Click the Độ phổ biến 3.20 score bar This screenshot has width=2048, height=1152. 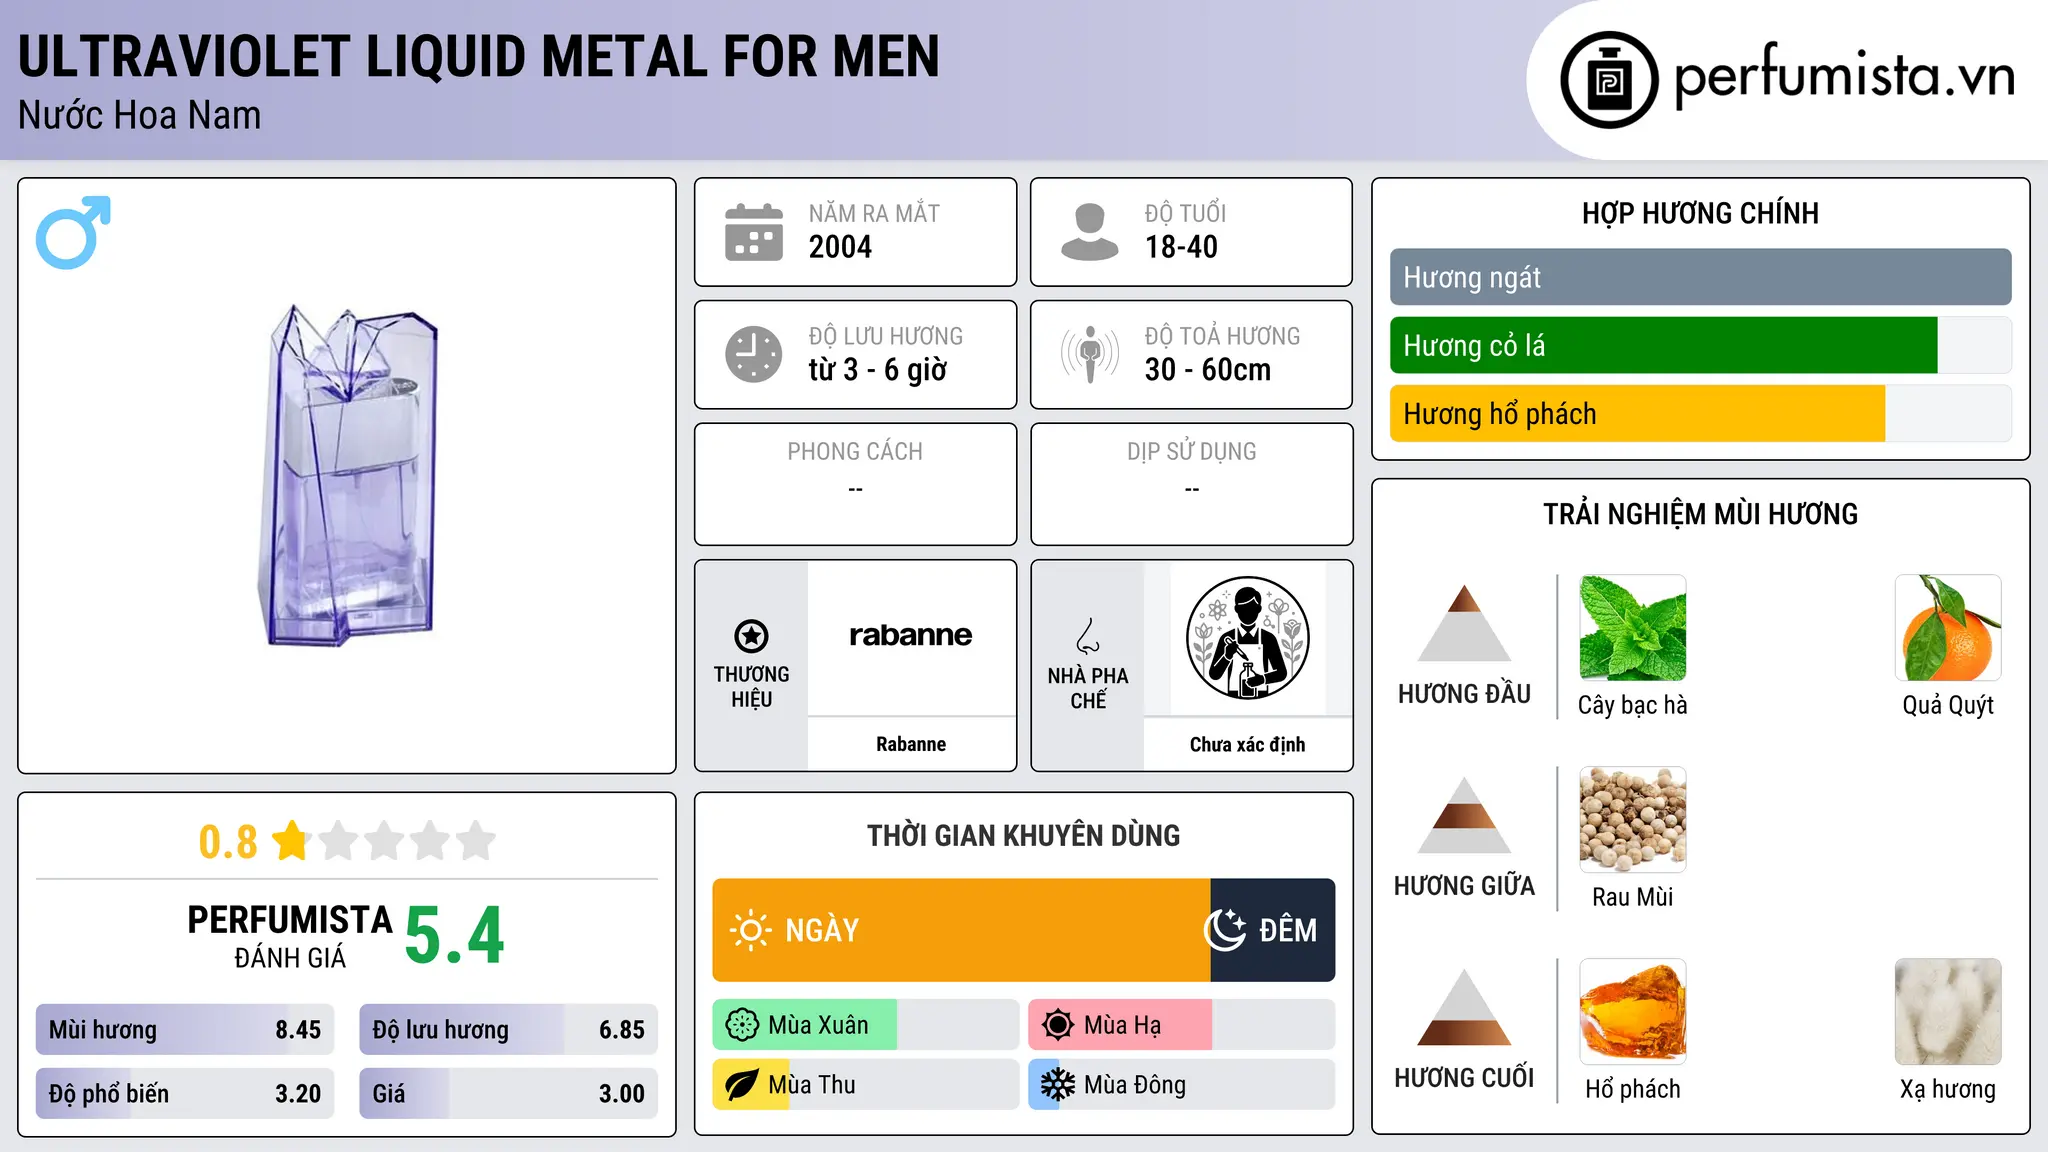tap(185, 1094)
